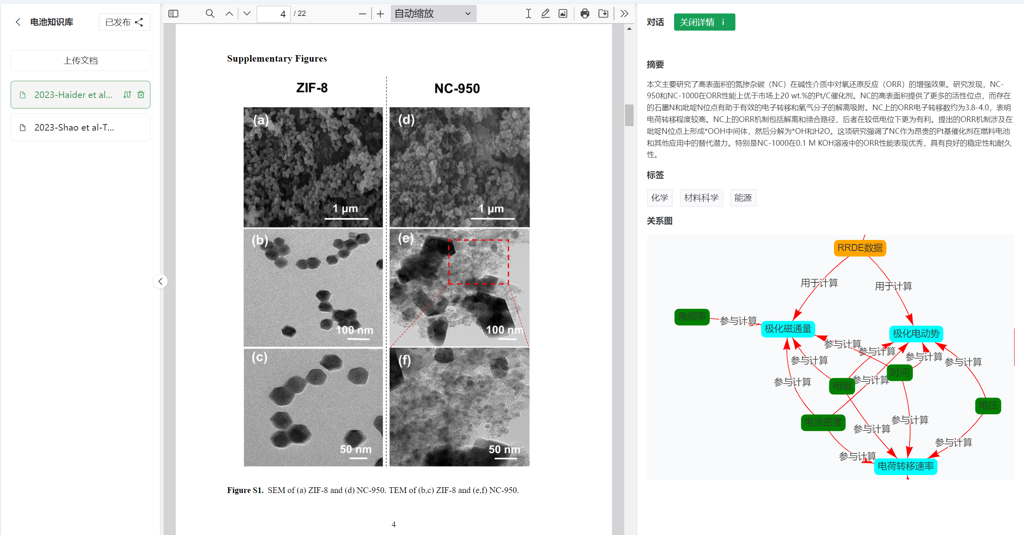Screen dimensions: 1024x535
Task: Open the 2023-Shao et al document
Action: coord(80,127)
